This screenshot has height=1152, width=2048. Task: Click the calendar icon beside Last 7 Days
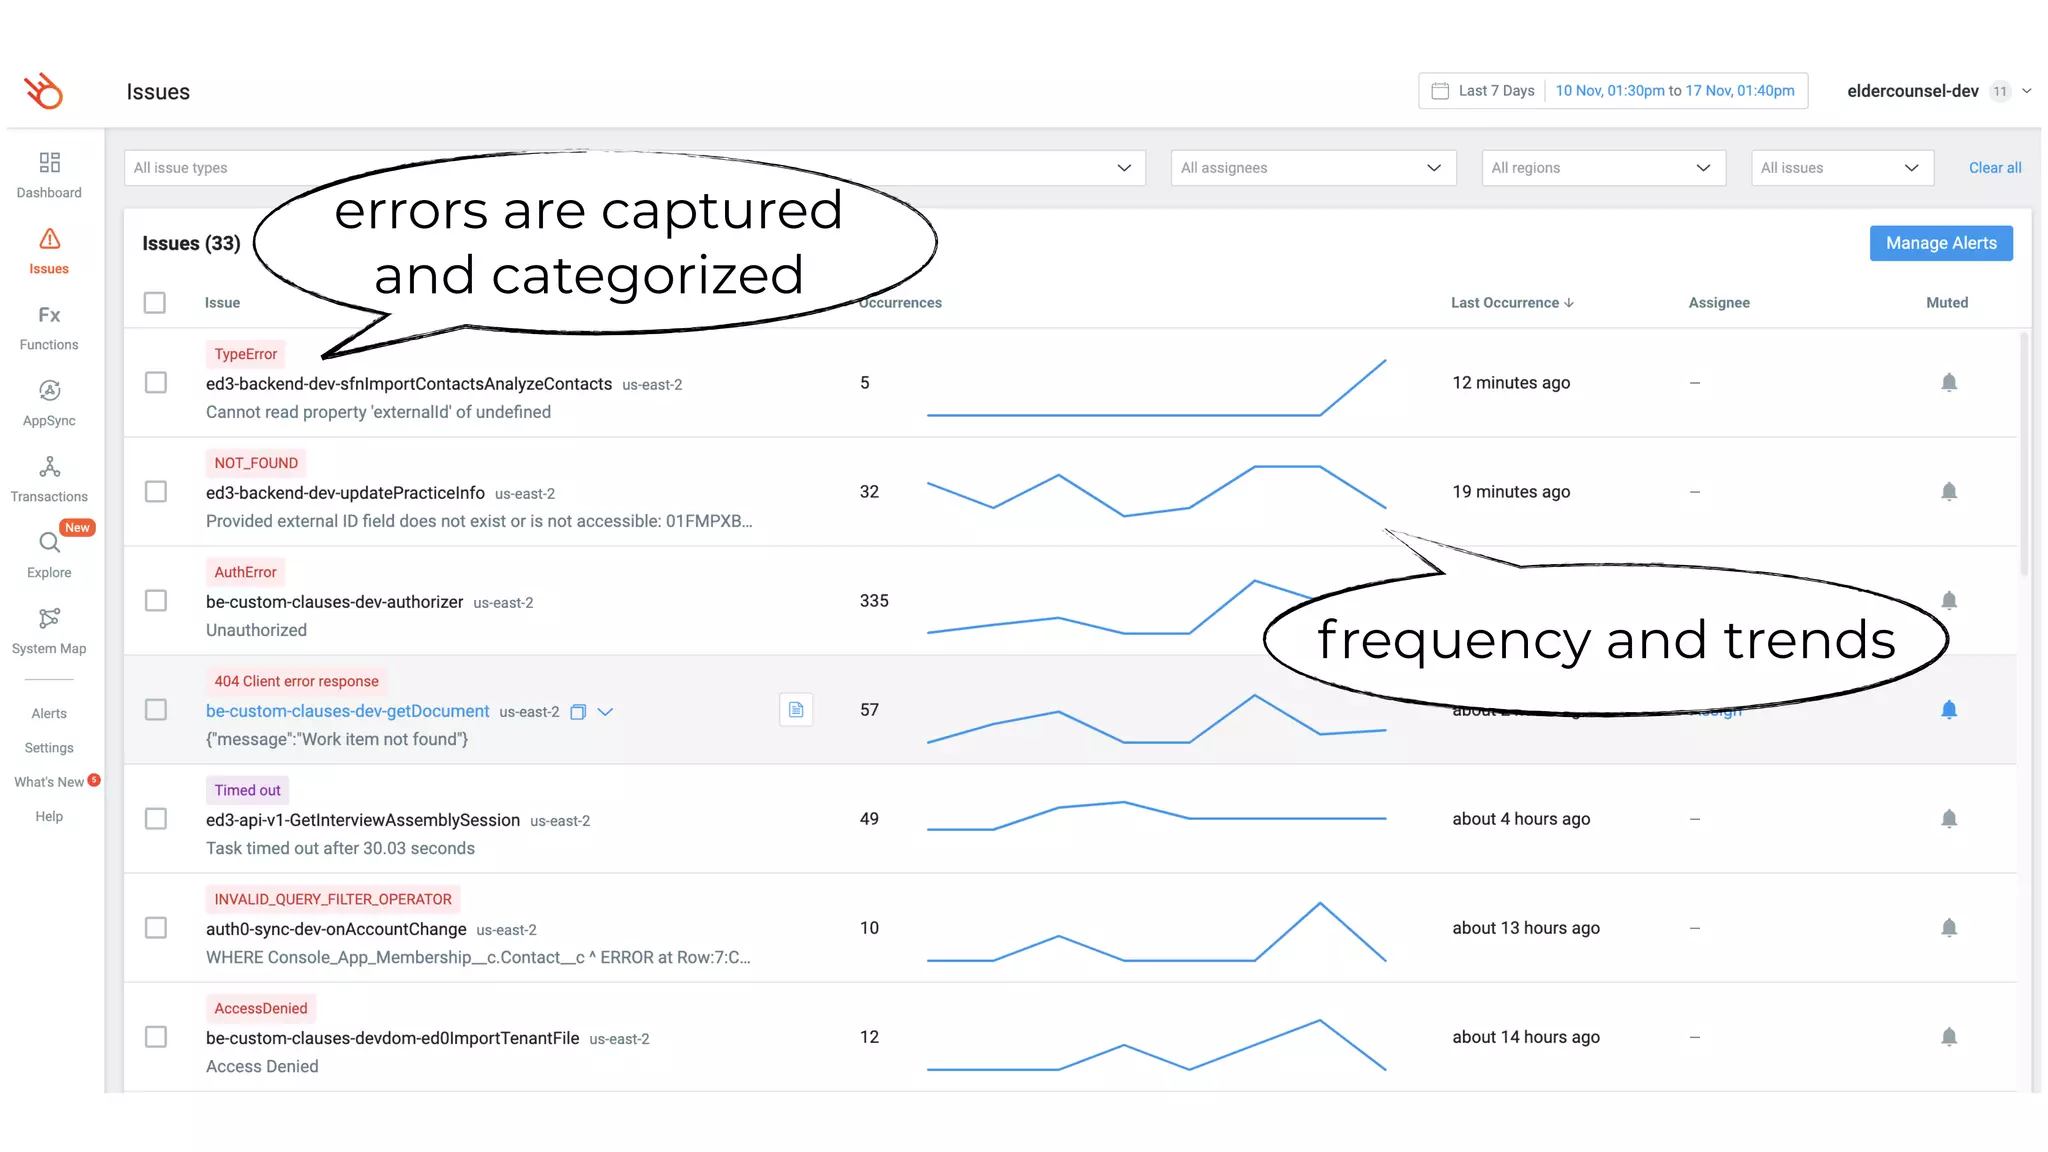coord(1440,91)
